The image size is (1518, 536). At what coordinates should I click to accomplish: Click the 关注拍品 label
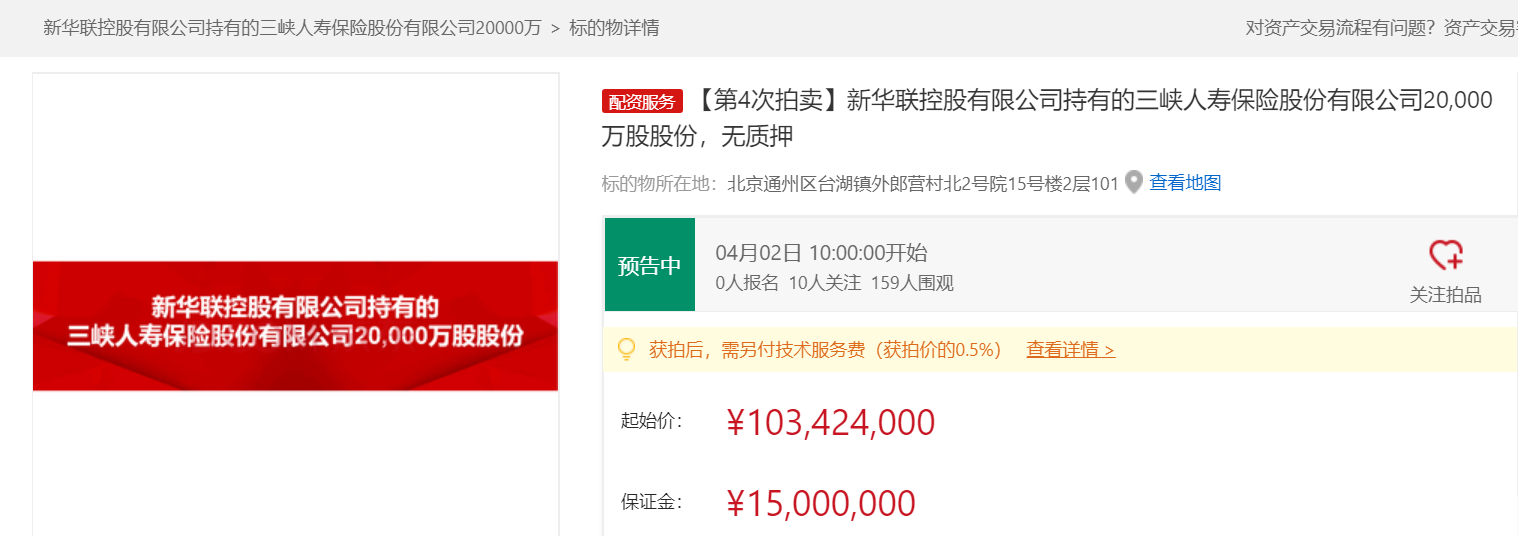tap(1445, 294)
